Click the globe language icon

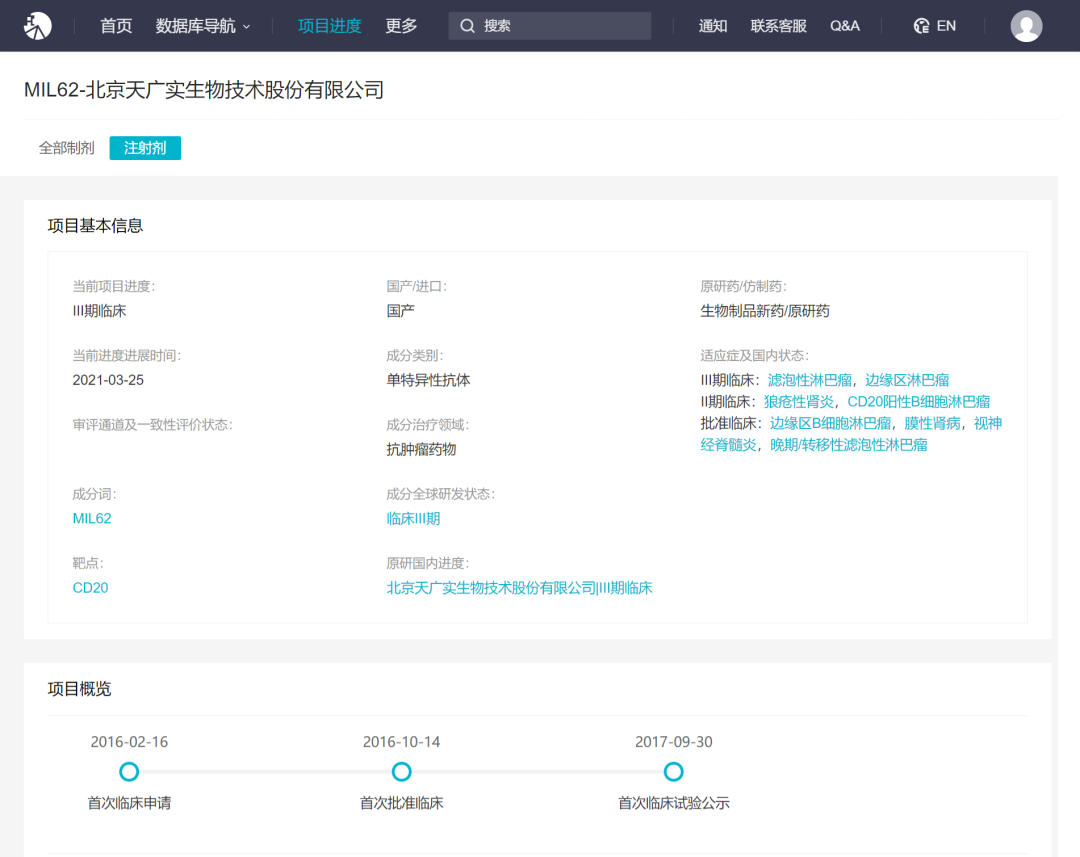[x=921, y=26]
